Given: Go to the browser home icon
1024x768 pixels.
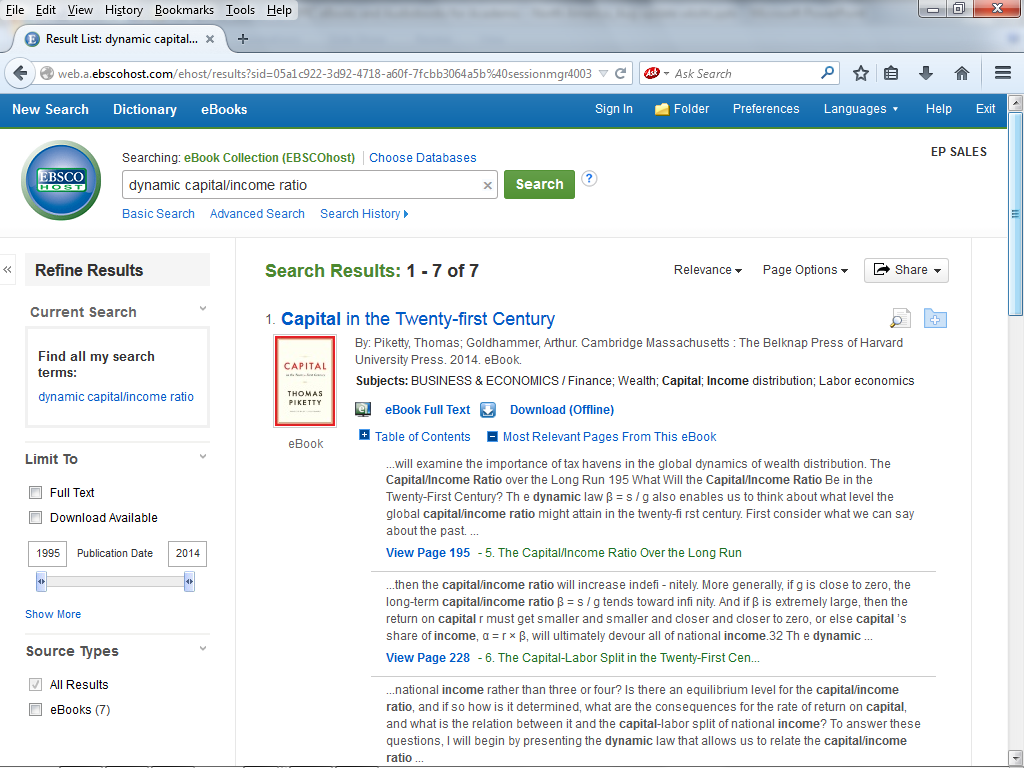Looking at the screenshot, I should pos(961,73).
